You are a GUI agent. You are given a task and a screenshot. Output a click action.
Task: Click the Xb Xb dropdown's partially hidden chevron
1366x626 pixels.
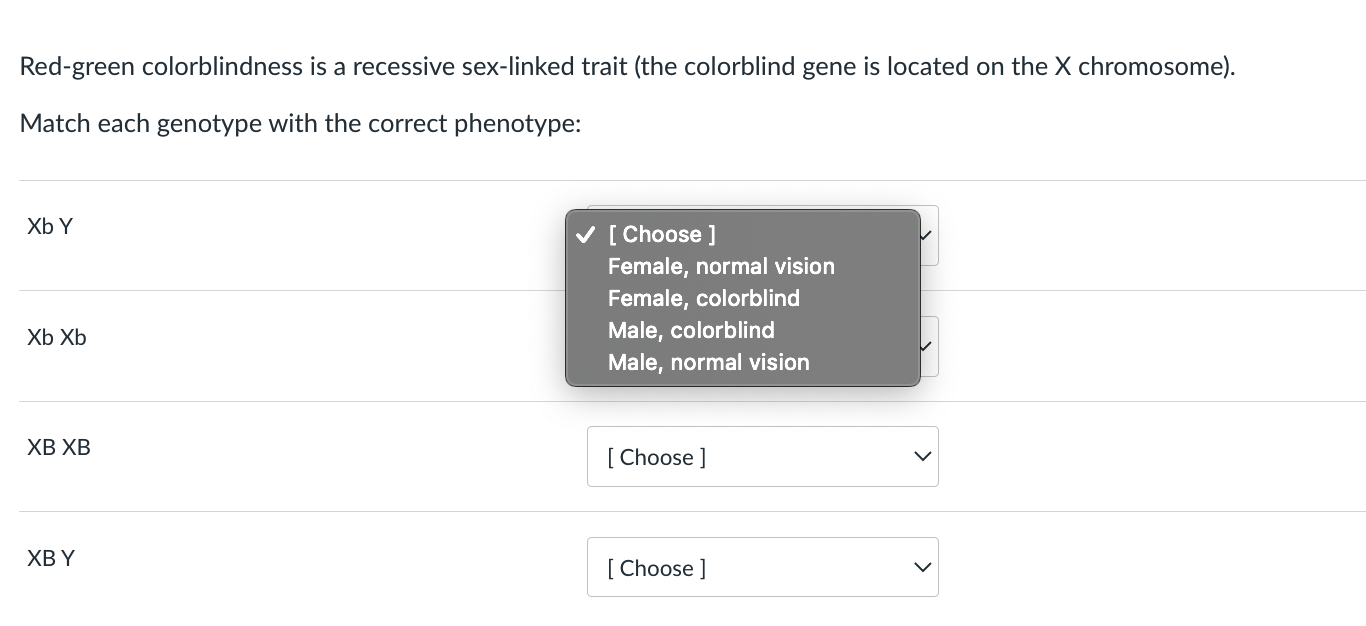click(929, 347)
